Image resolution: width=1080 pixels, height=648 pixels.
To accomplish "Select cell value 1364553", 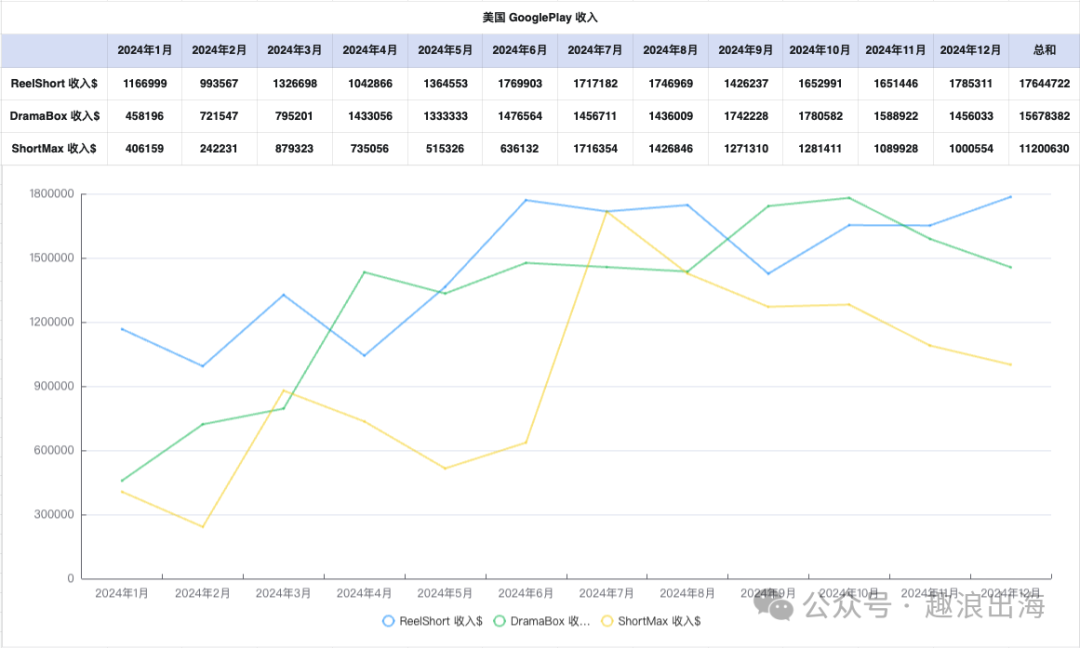I will coord(445,83).
